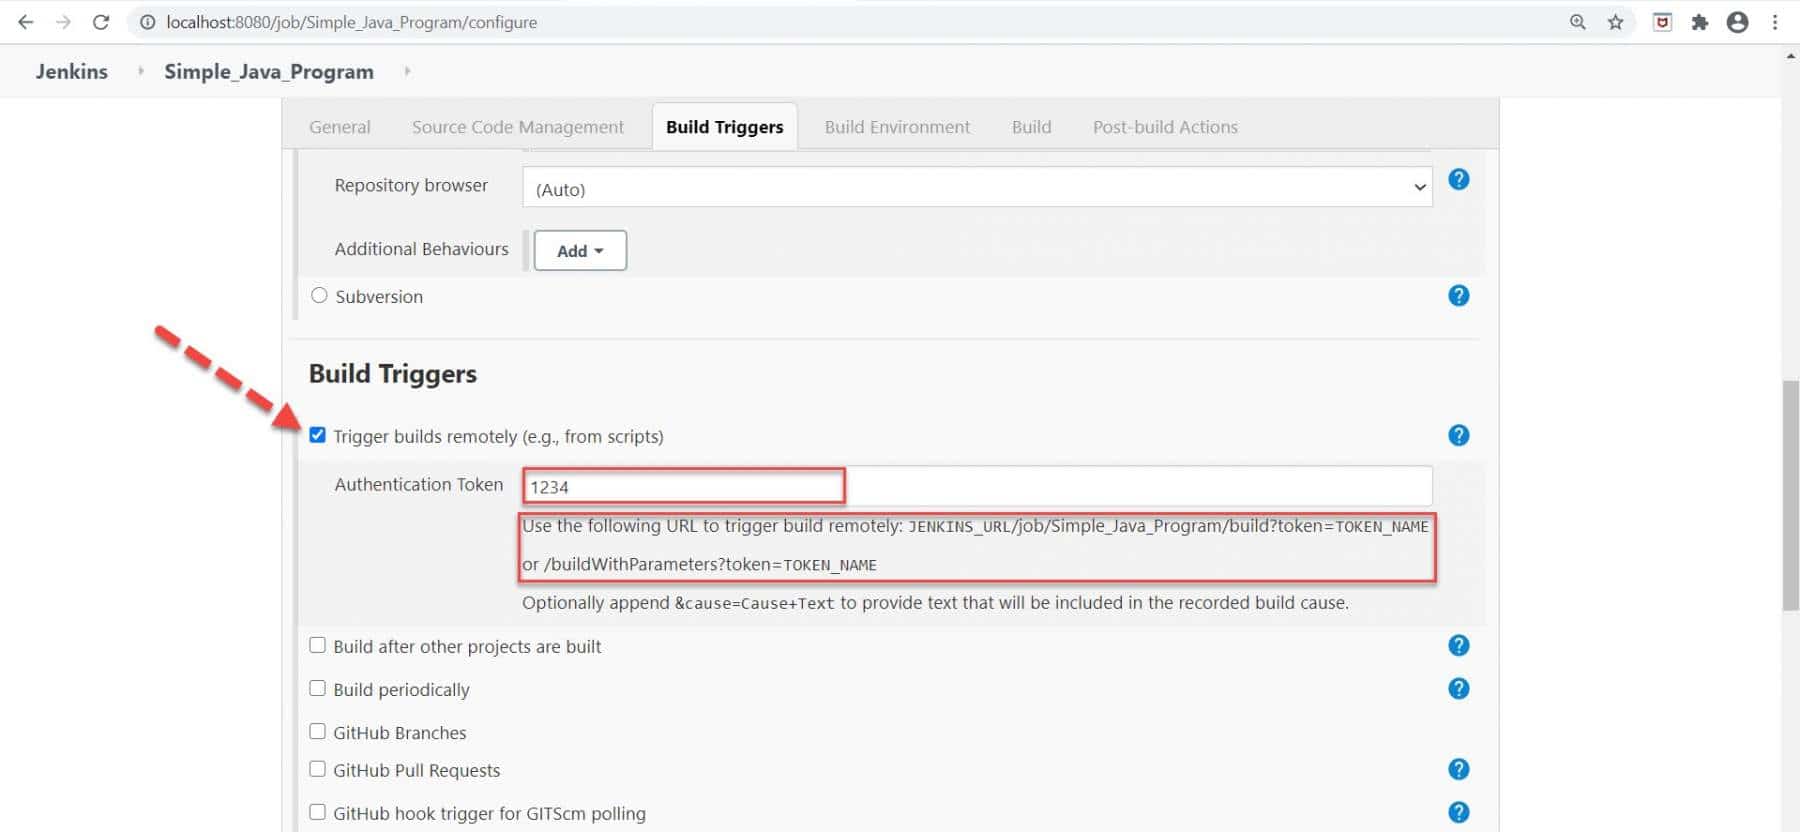
Task: Show help for Trigger builds remotely
Action: 1459,435
